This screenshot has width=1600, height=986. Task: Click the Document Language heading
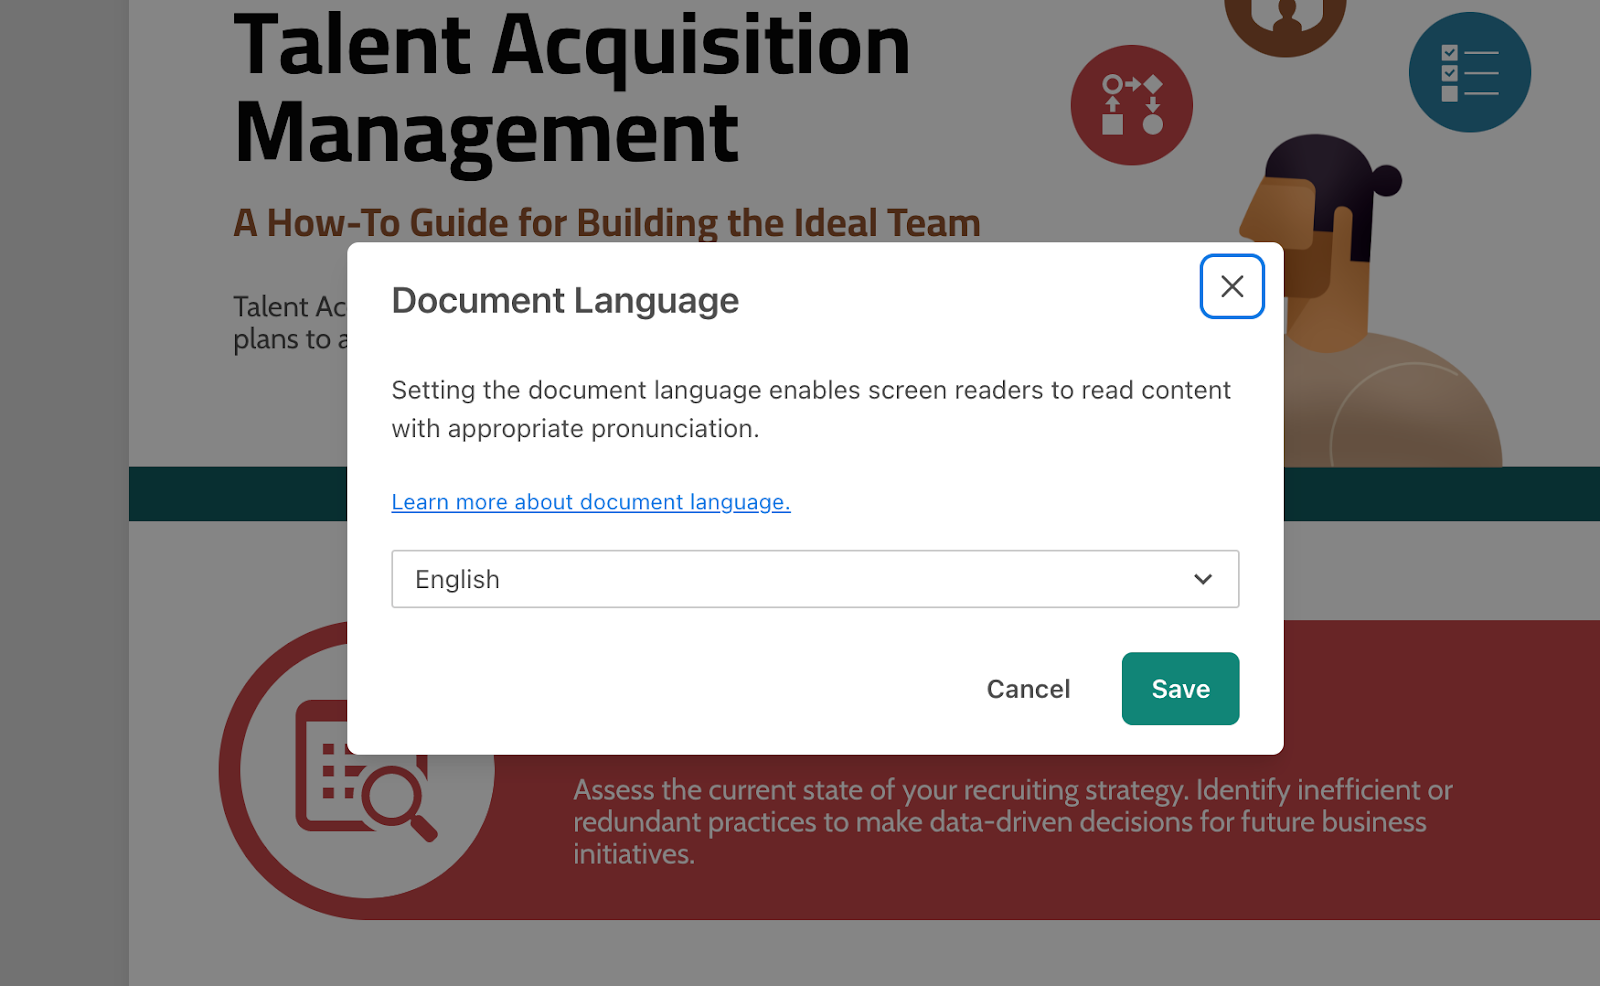565,300
